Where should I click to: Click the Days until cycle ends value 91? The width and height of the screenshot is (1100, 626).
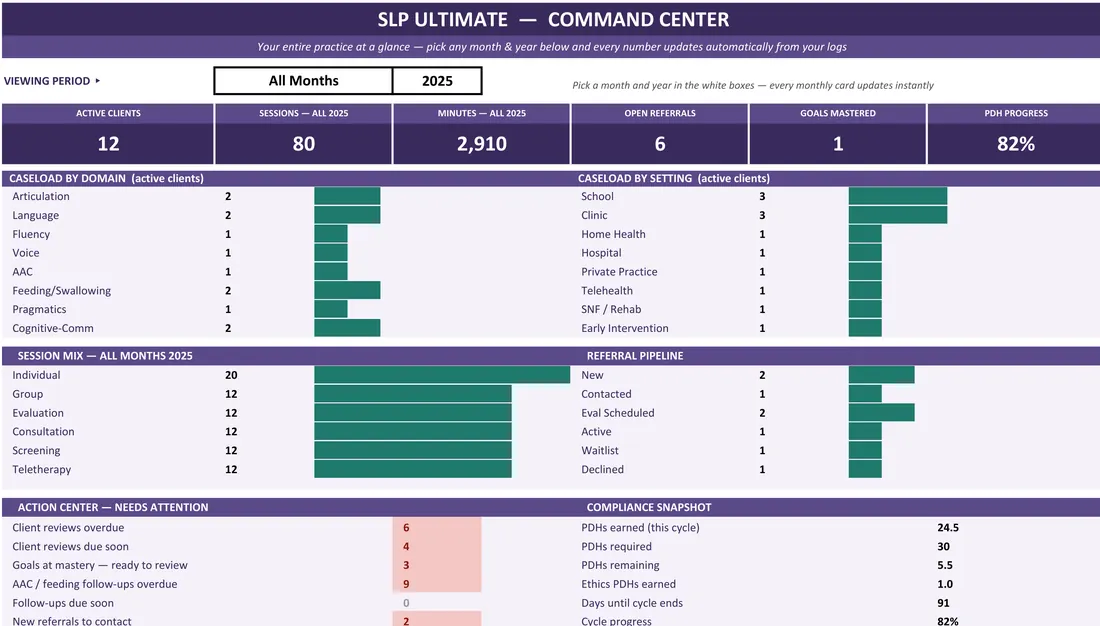point(944,603)
